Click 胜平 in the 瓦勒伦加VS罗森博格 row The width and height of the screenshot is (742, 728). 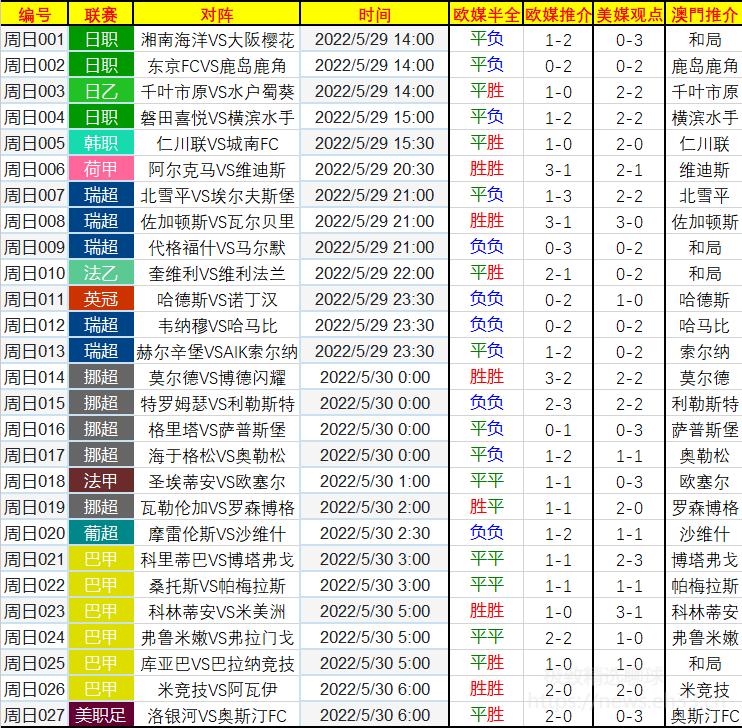click(x=486, y=507)
